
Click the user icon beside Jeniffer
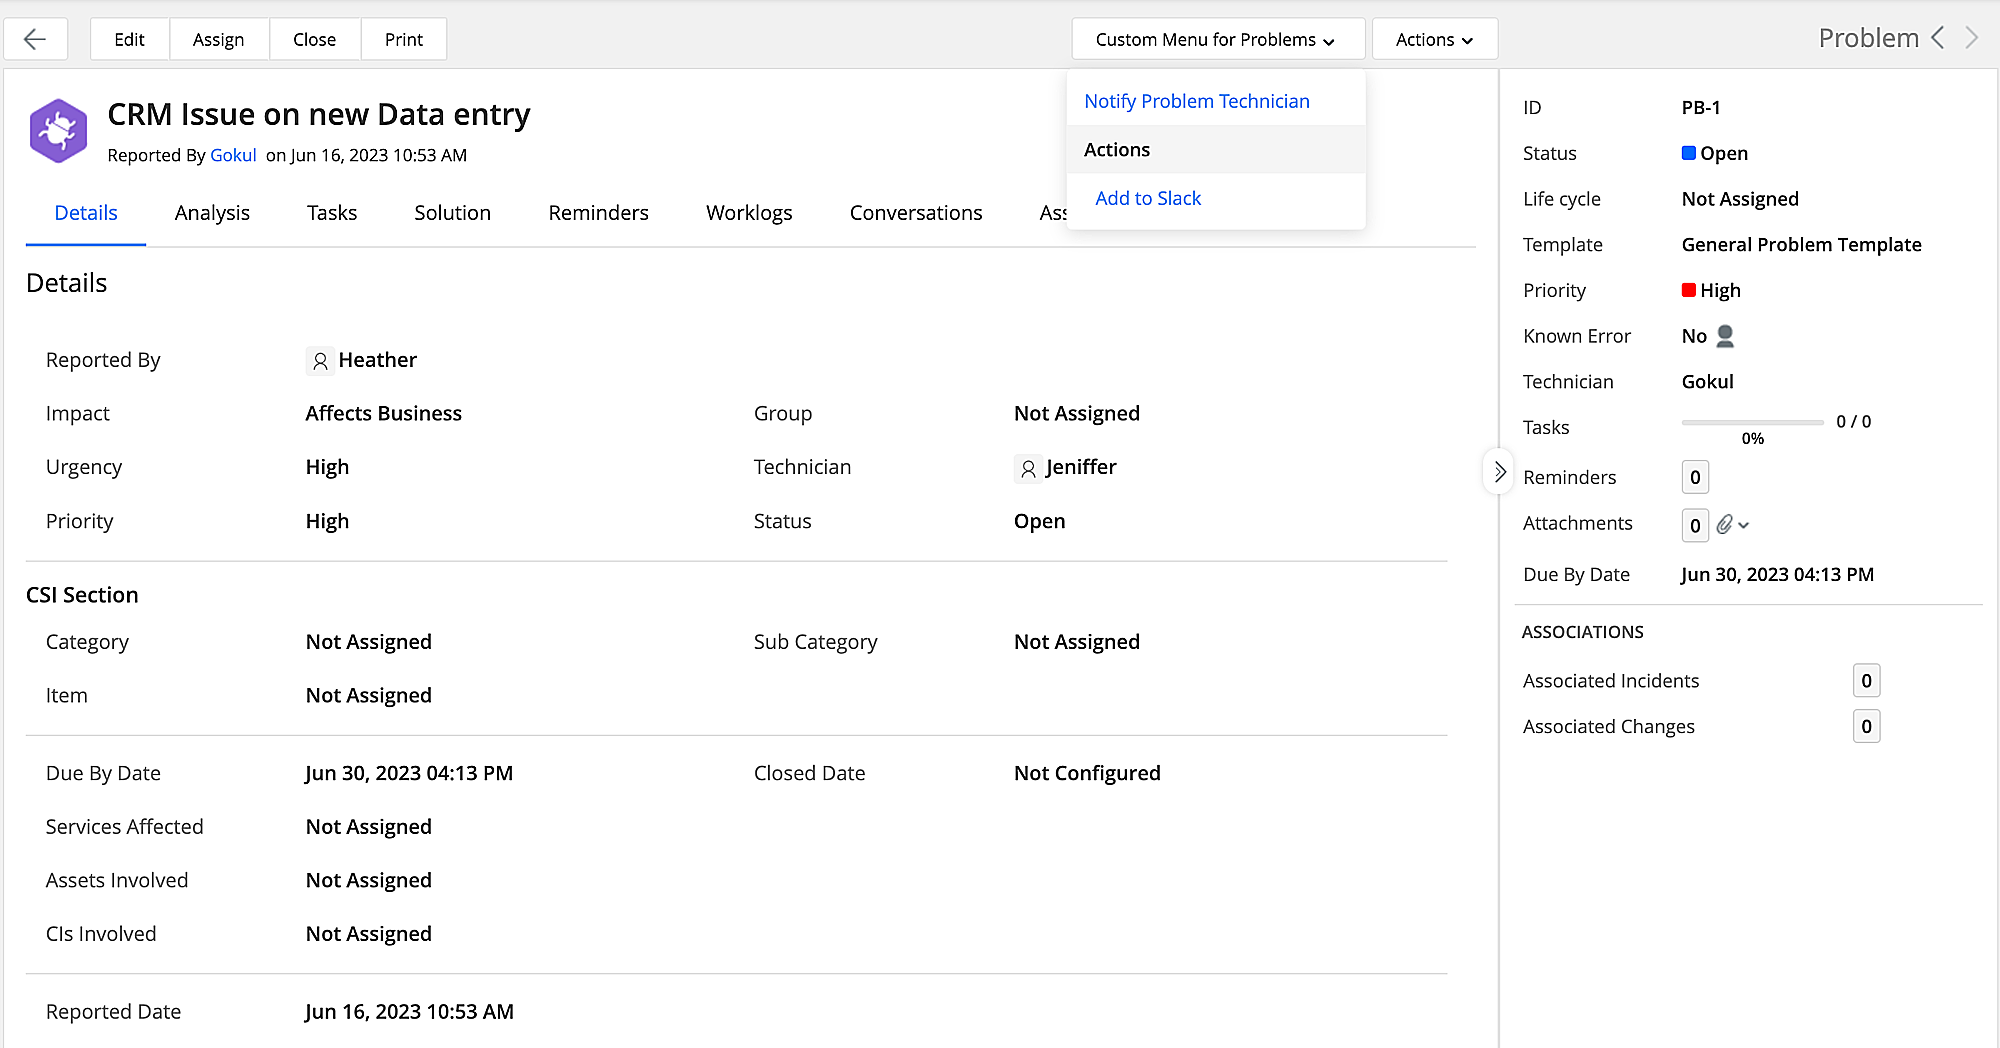coord(1027,468)
